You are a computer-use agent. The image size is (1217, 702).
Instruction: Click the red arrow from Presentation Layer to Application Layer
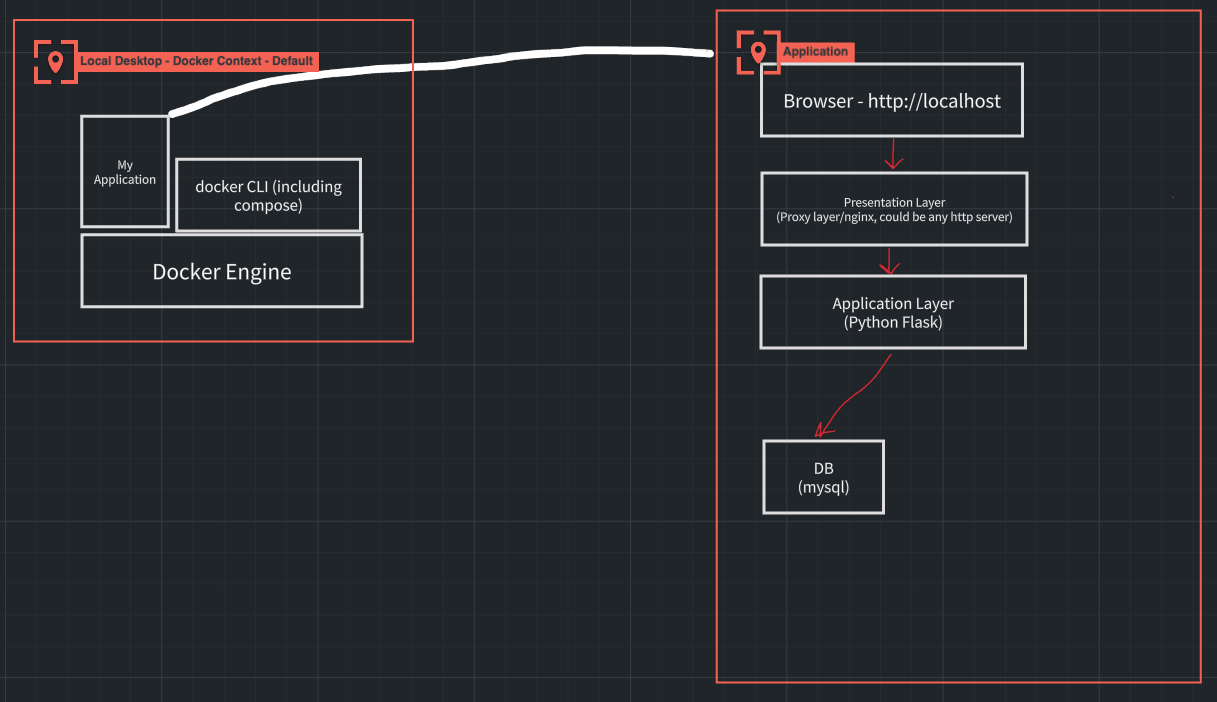889,259
